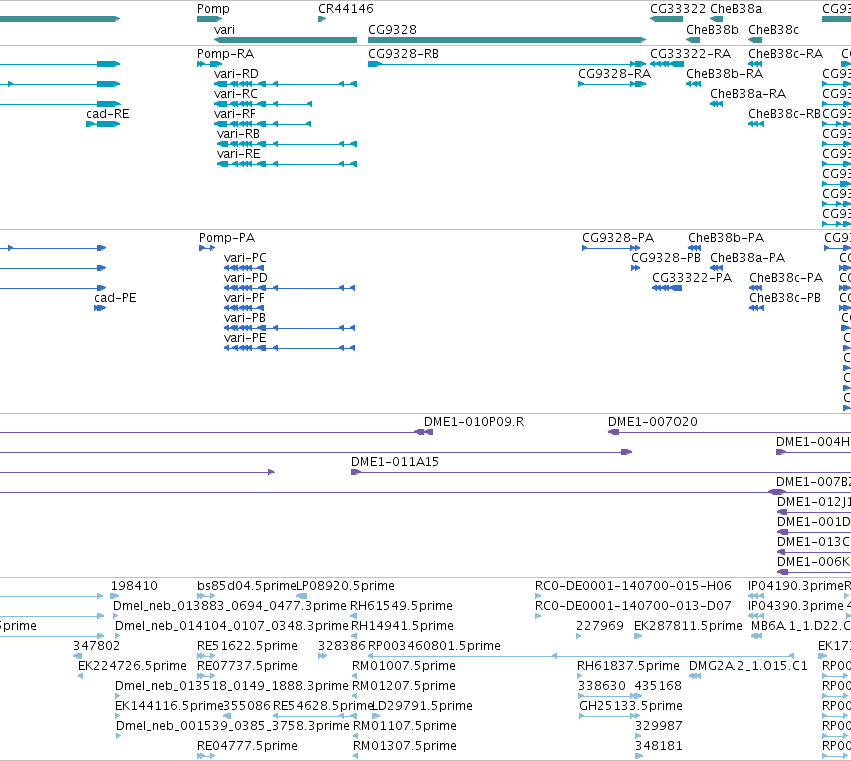Click protein CheB38c-PB
This screenshot has width=851, height=761.
(785, 298)
